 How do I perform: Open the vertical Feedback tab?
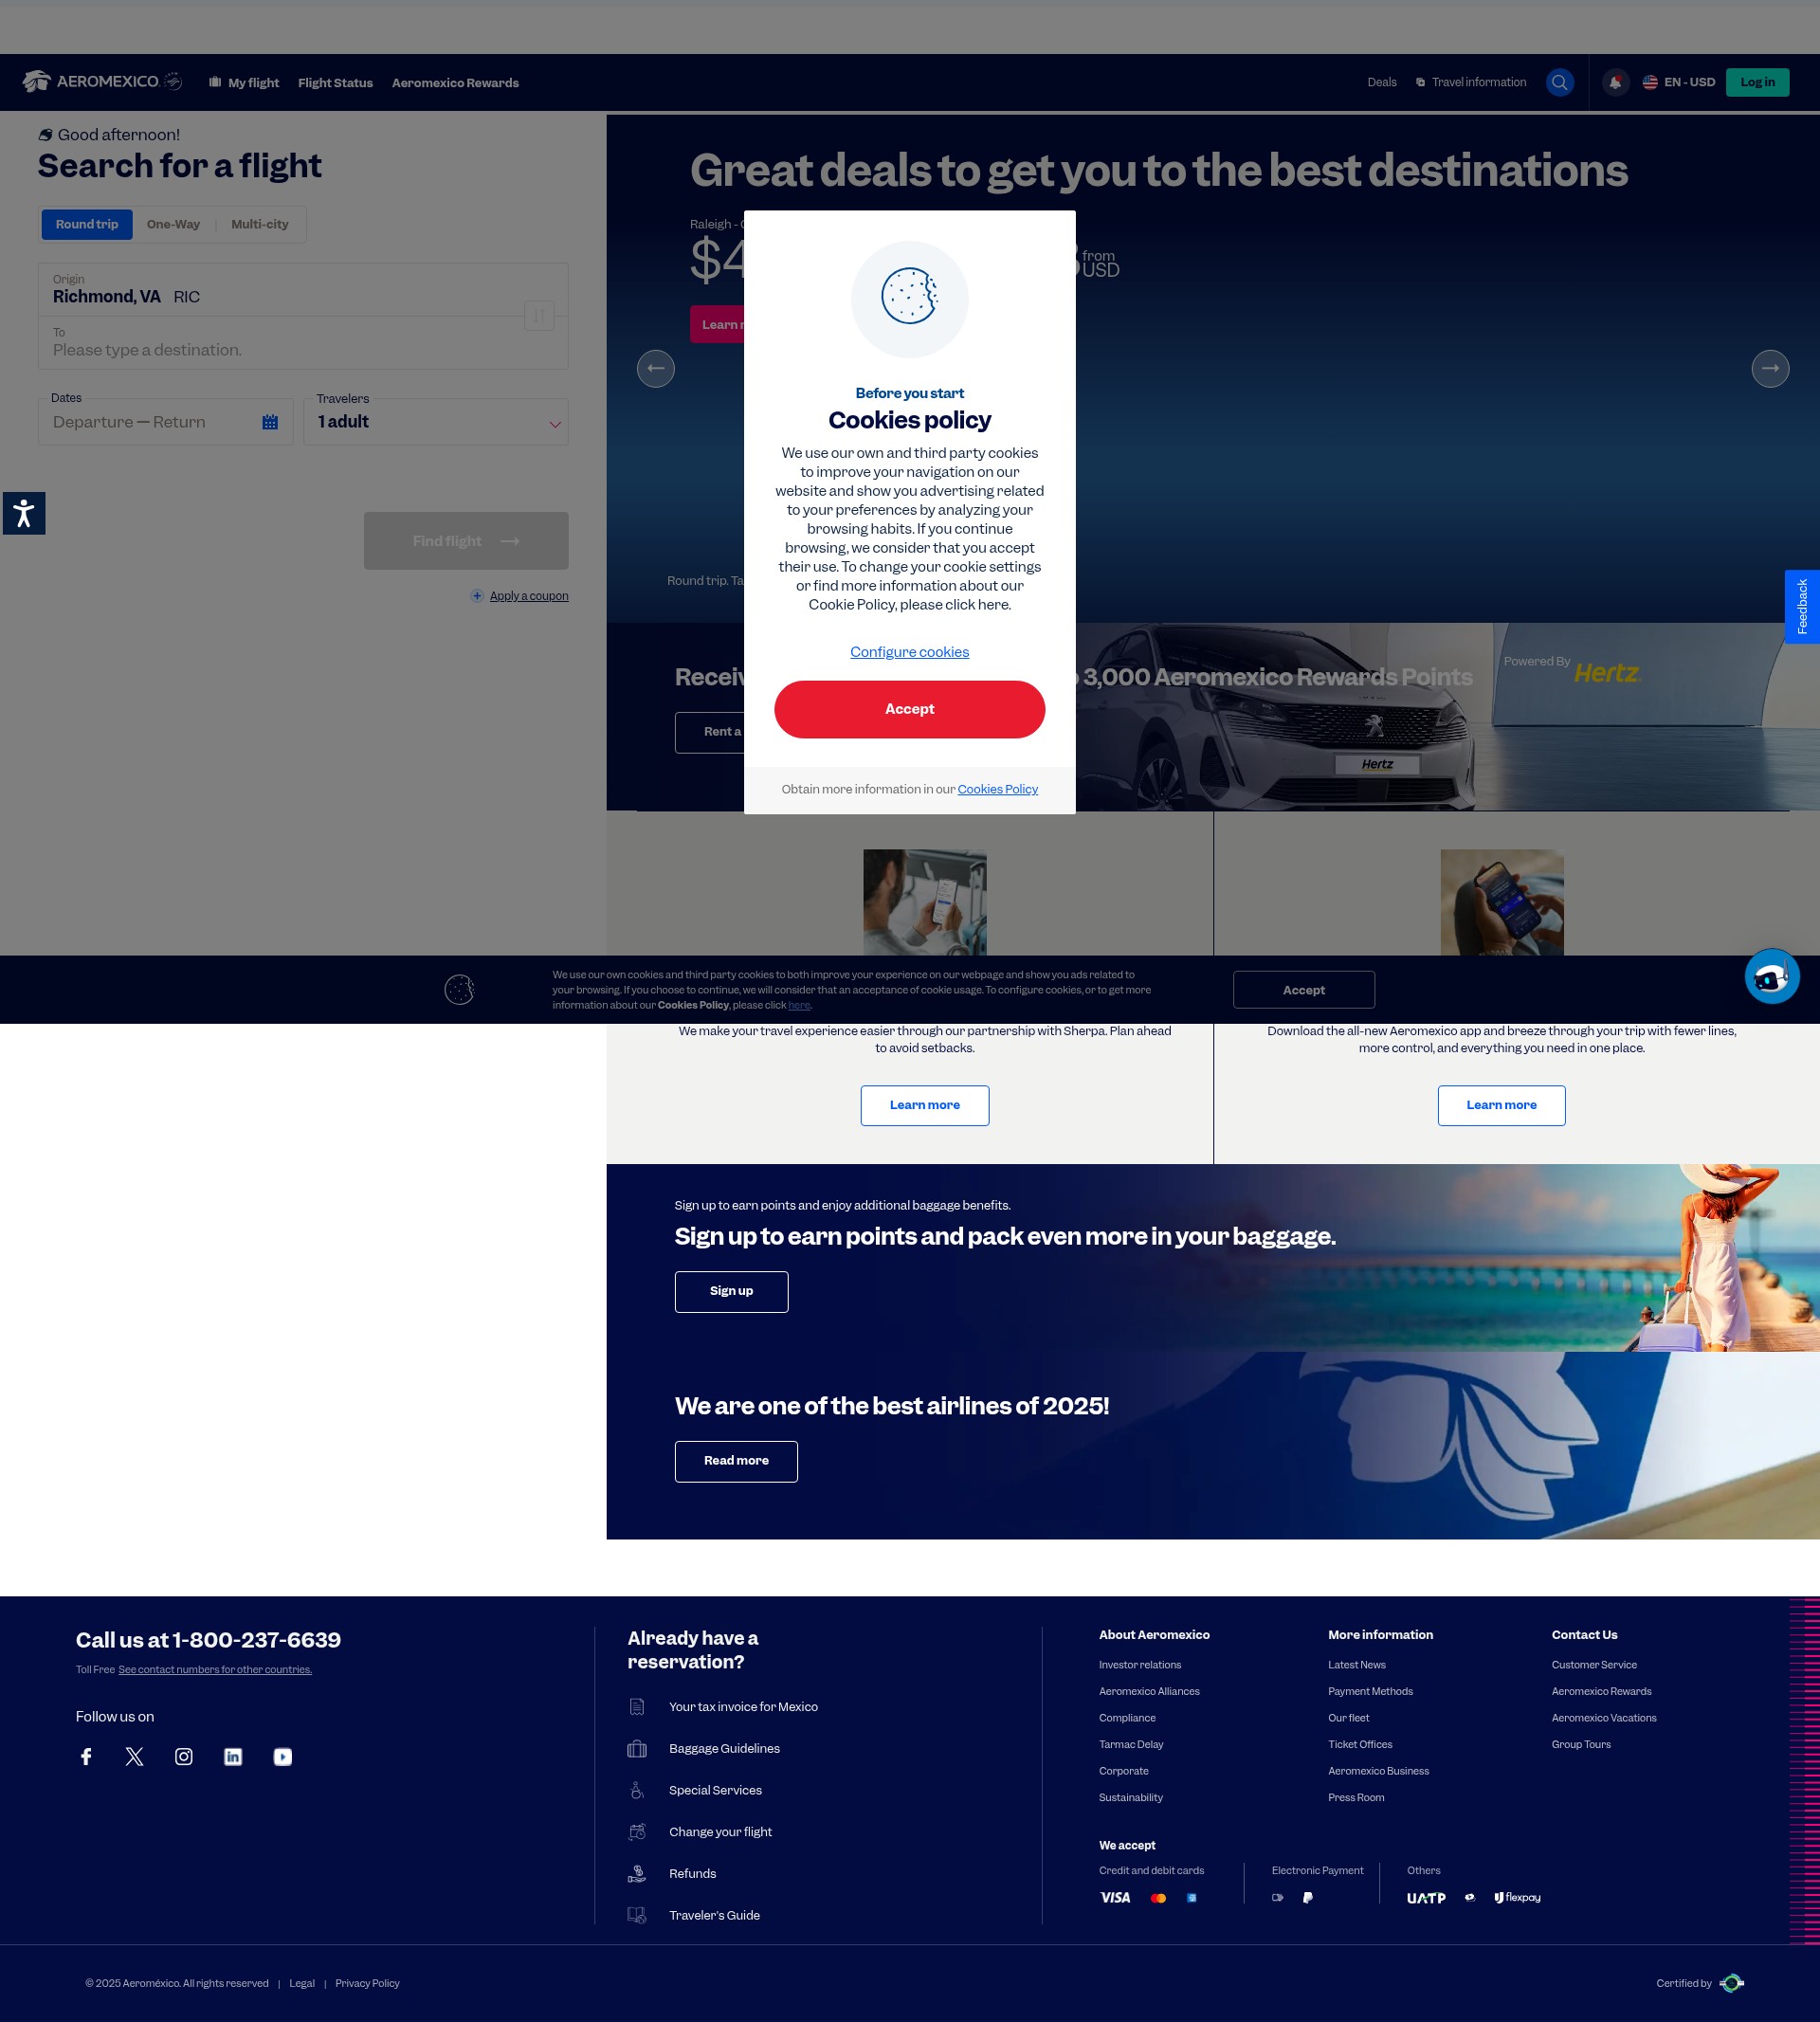click(1802, 607)
